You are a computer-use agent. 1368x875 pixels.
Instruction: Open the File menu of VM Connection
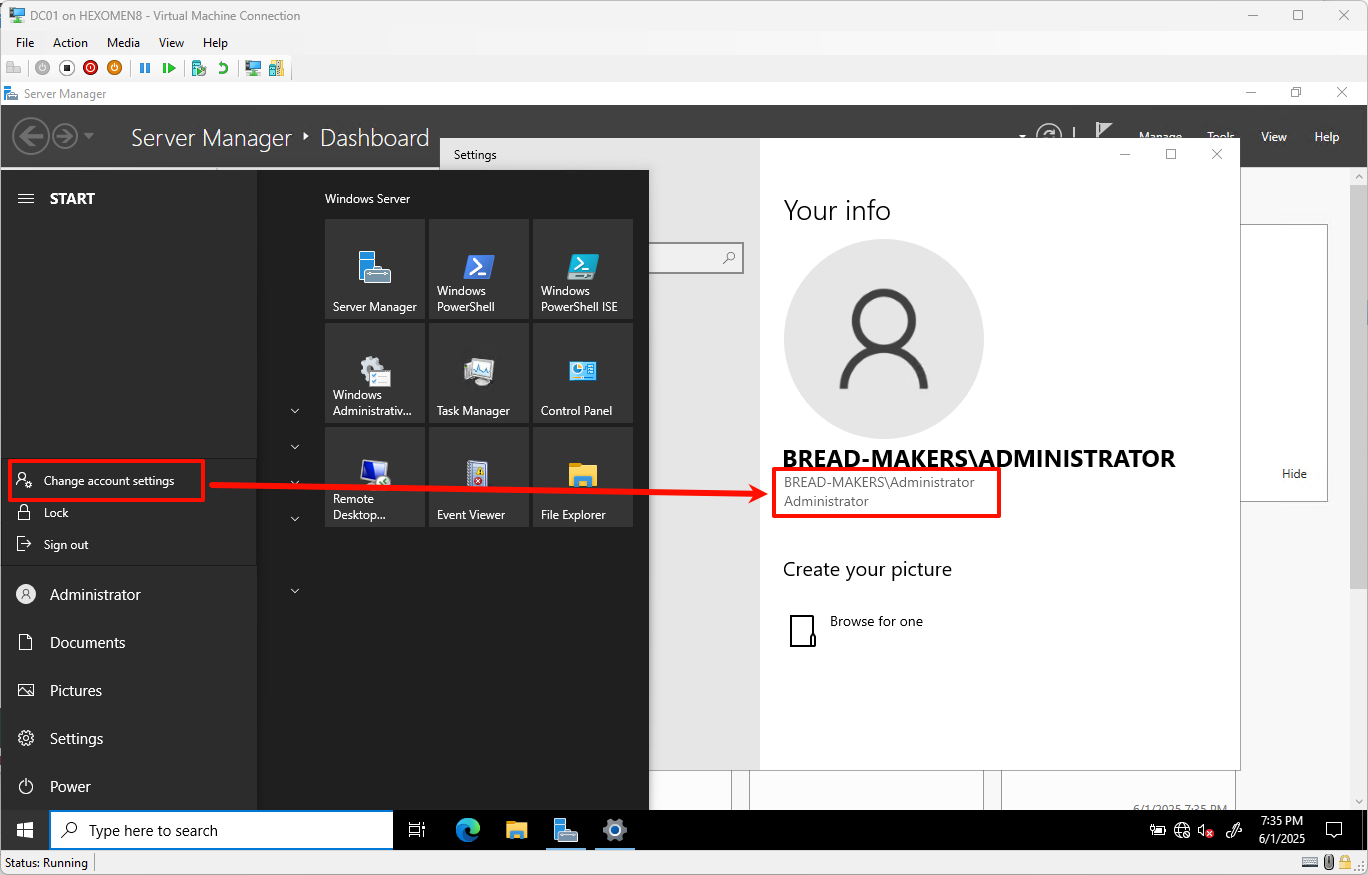25,43
